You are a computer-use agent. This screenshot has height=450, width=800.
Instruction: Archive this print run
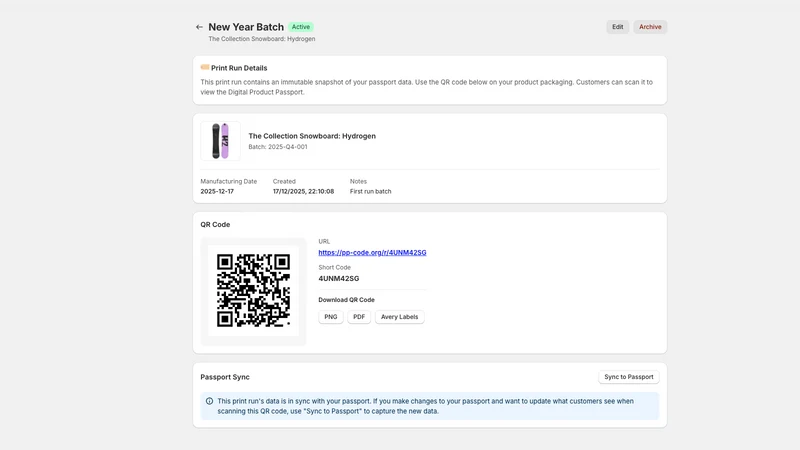coord(650,27)
